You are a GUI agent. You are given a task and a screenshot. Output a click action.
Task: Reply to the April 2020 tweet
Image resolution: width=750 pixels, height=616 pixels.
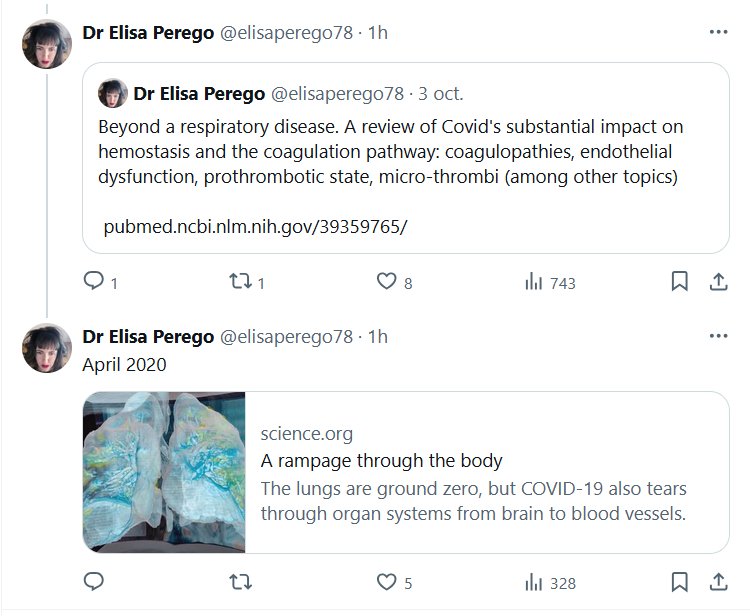pos(94,582)
